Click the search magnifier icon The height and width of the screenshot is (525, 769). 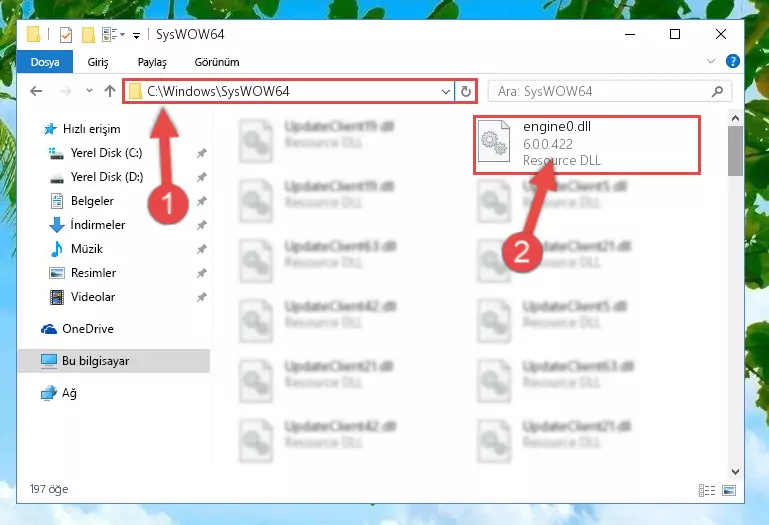tap(717, 91)
